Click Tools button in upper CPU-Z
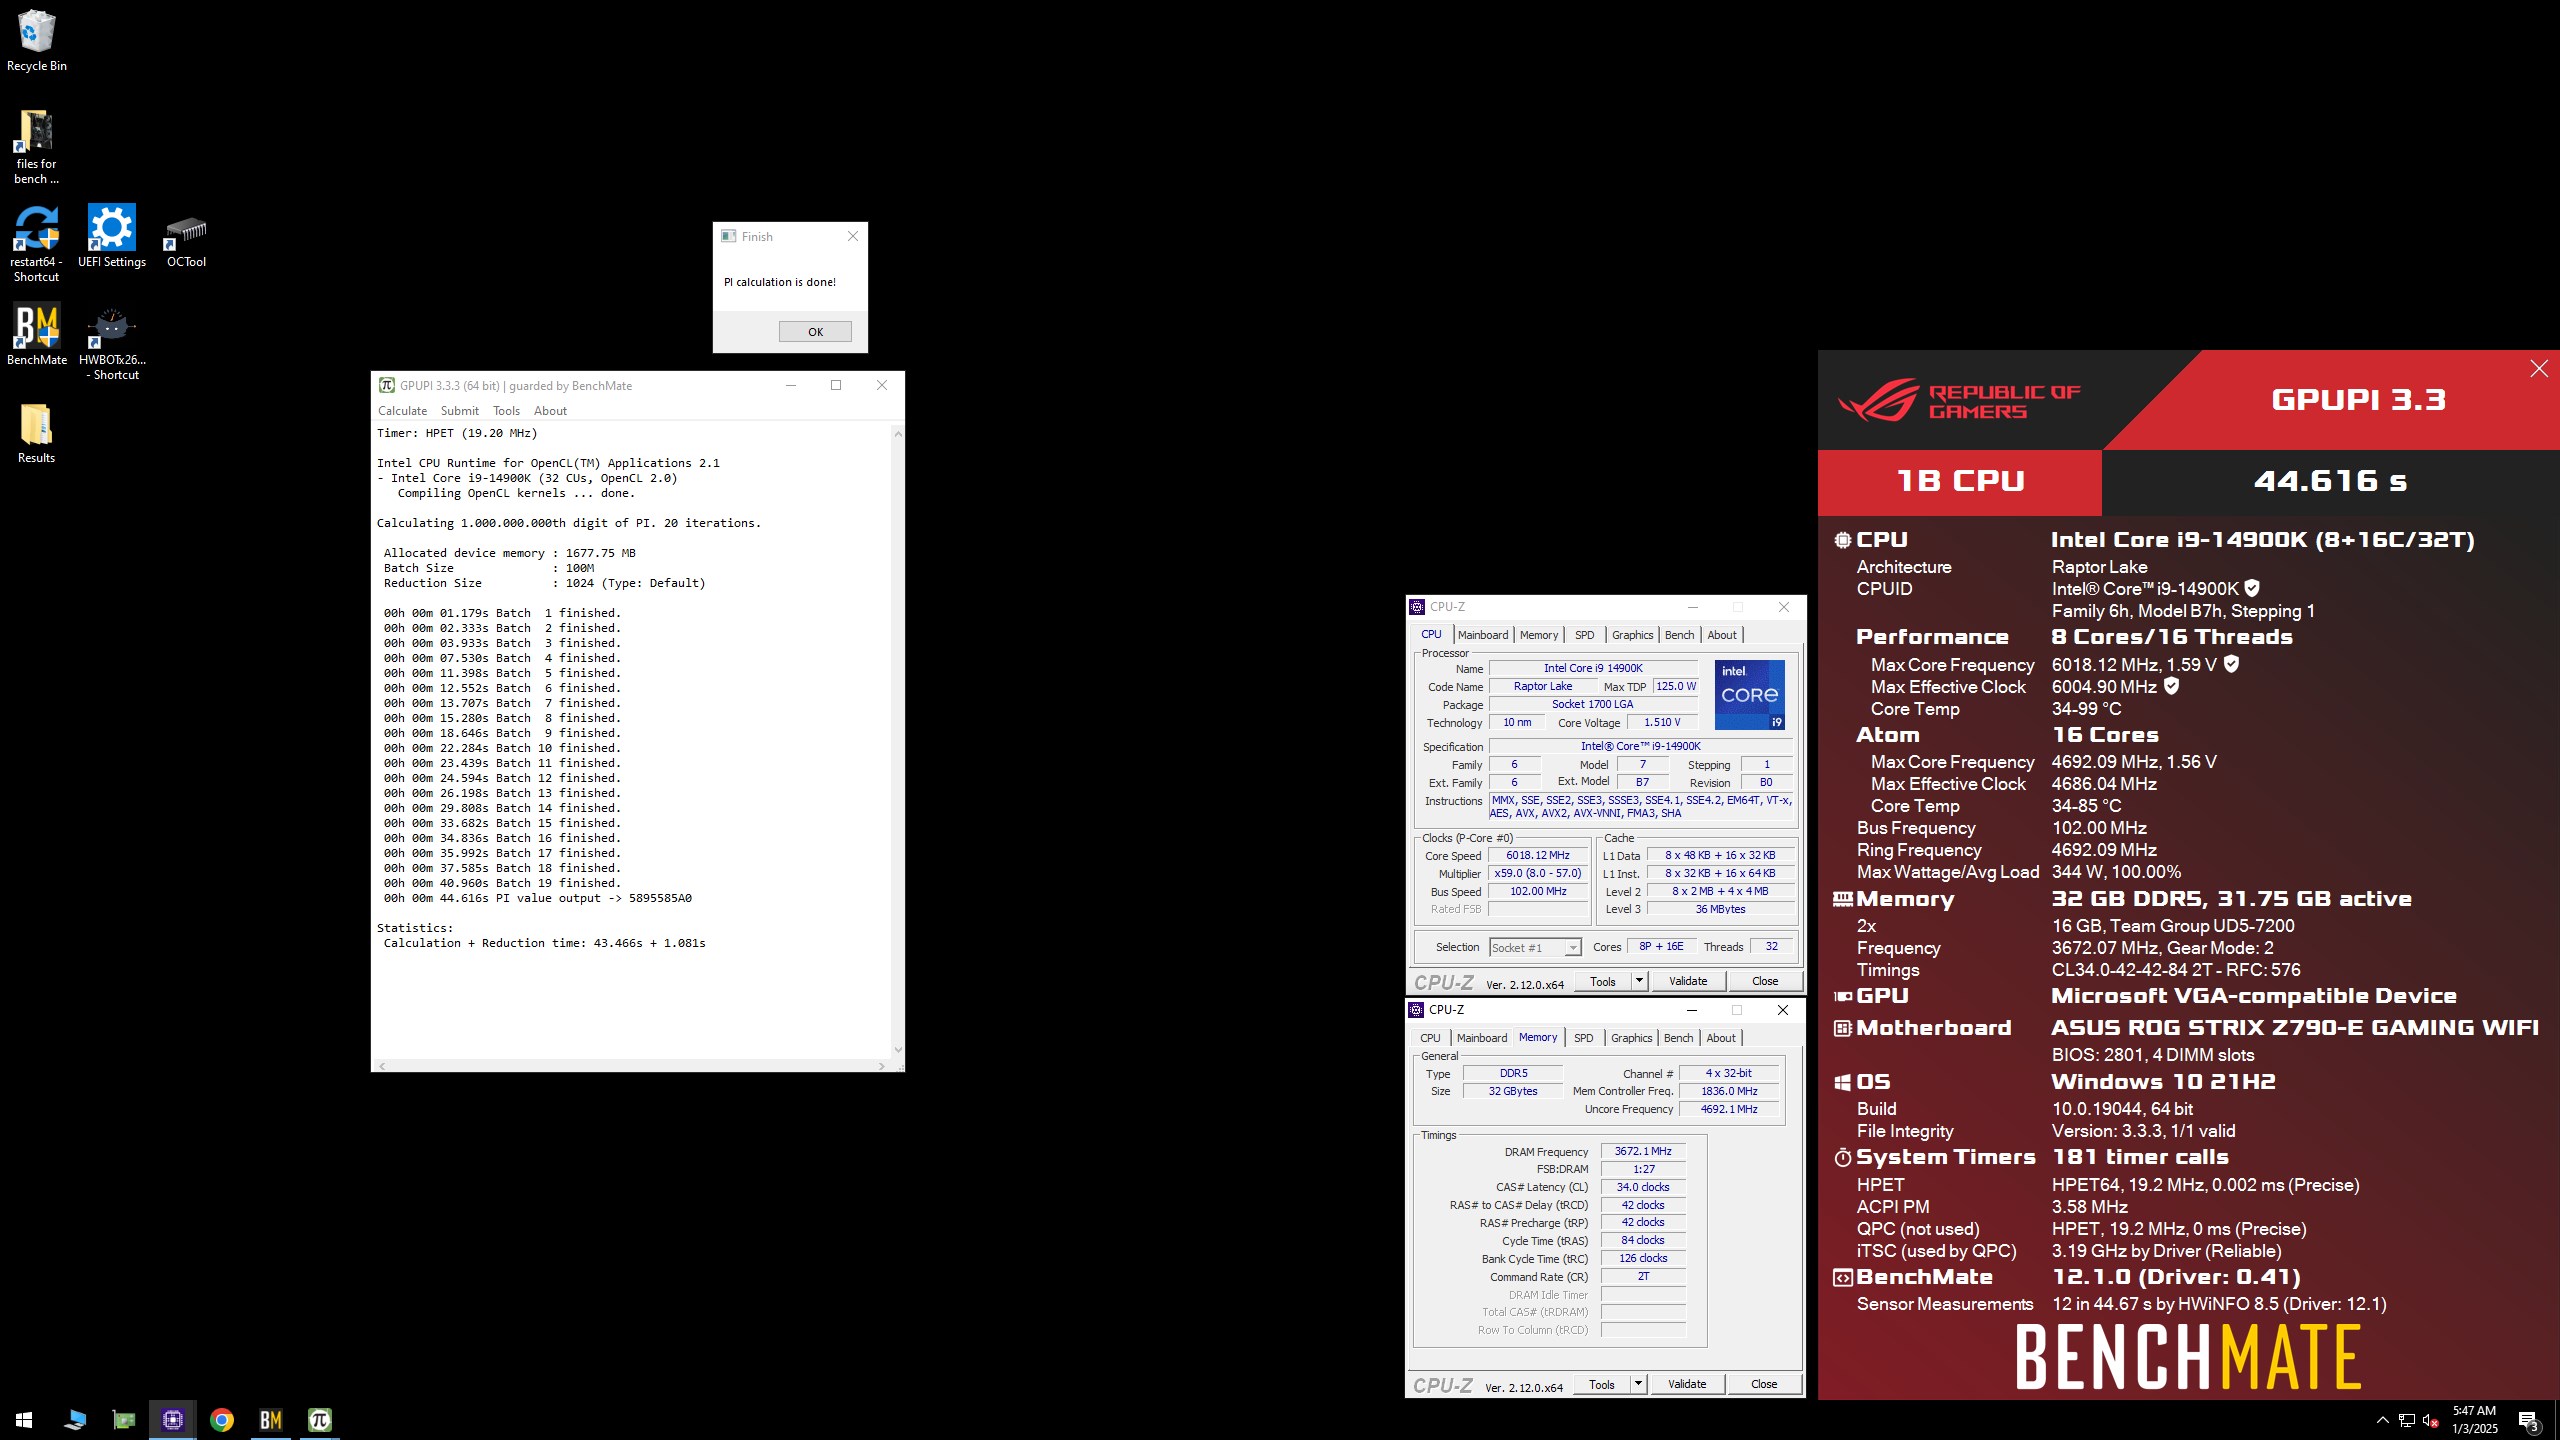 tap(1603, 981)
